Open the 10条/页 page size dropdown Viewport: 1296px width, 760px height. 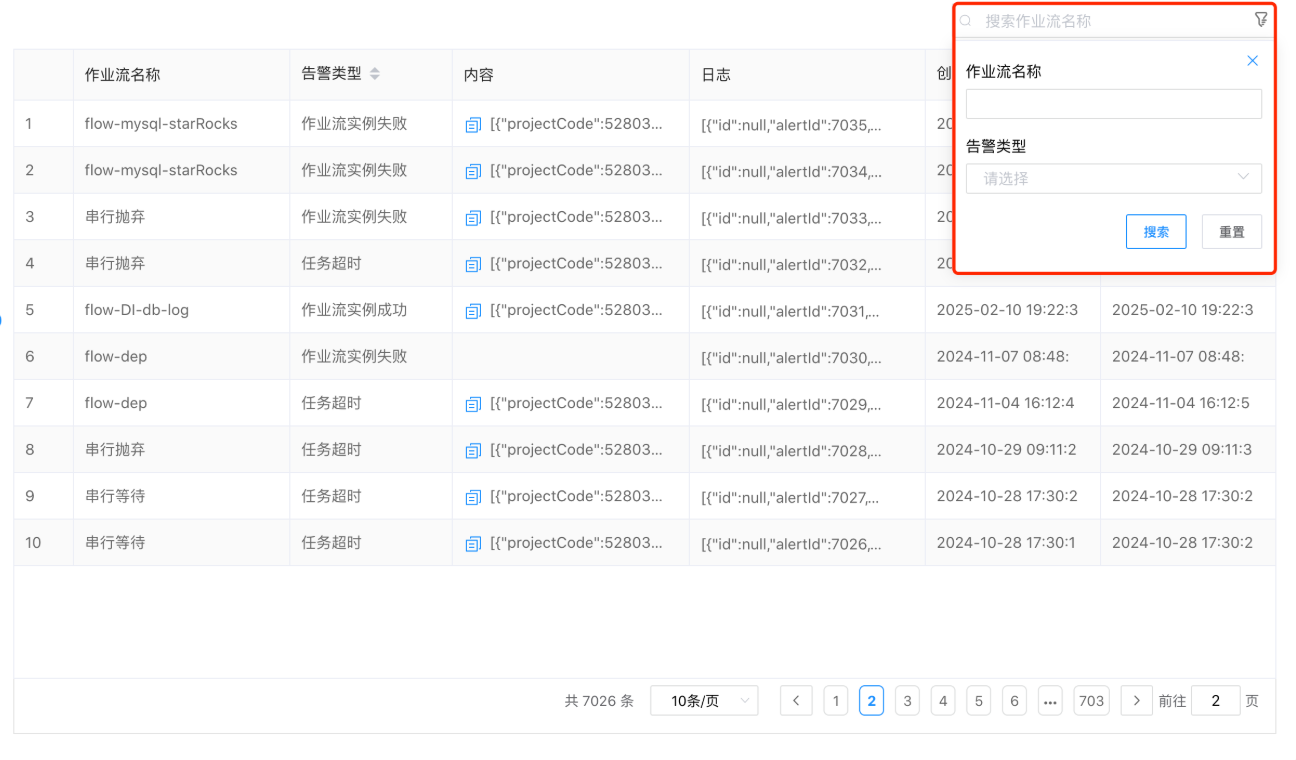704,701
